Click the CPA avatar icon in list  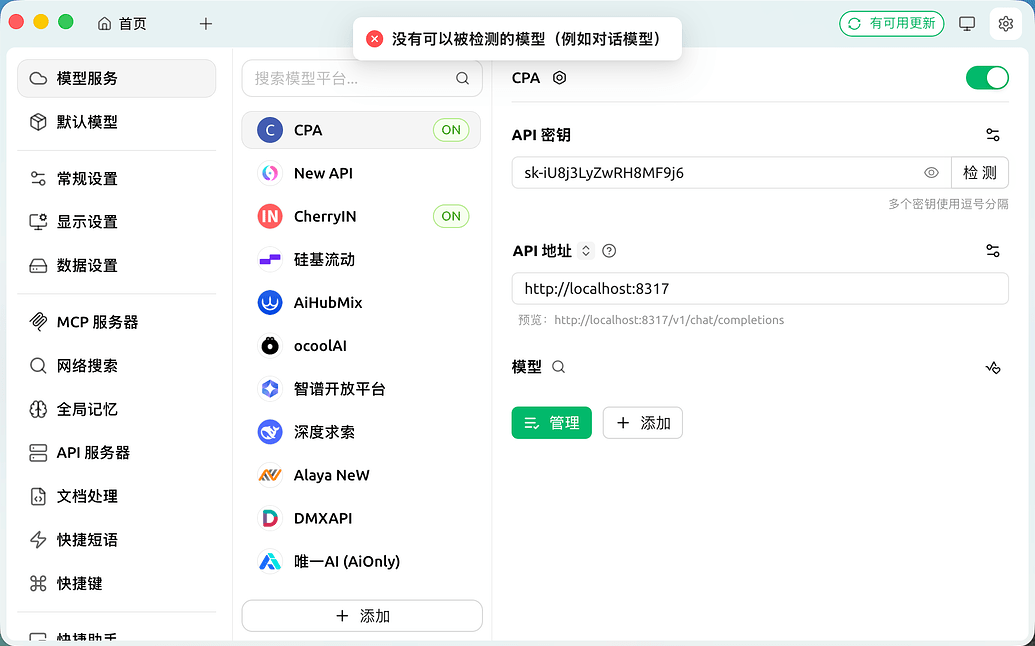[270, 130]
